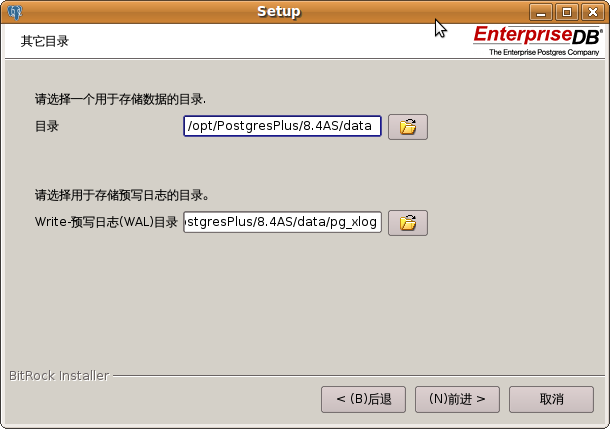Focus the /opt/PostgresPlus/8.4AS/data directory field
The height and width of the screenshot is (429, 610).
coord(282,126)
